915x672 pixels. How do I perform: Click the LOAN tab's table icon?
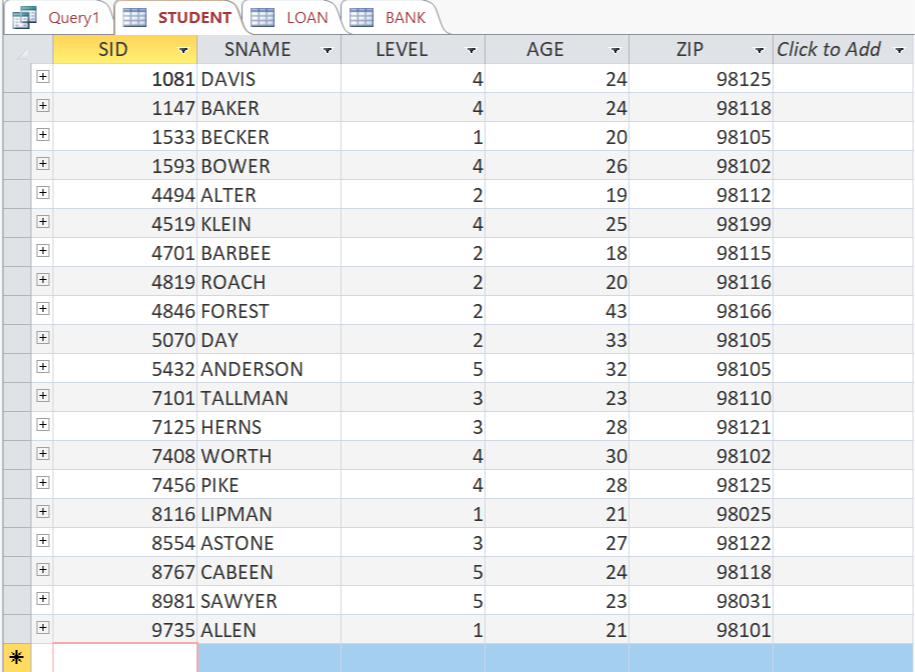[x=262, y=18]
